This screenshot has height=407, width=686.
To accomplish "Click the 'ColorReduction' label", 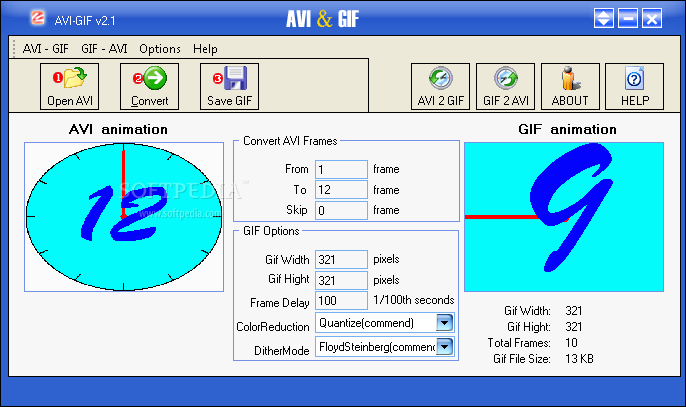I will (273, 327).
